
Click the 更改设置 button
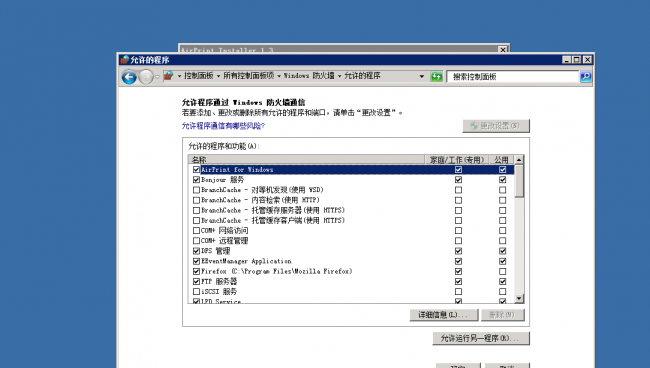496,126
